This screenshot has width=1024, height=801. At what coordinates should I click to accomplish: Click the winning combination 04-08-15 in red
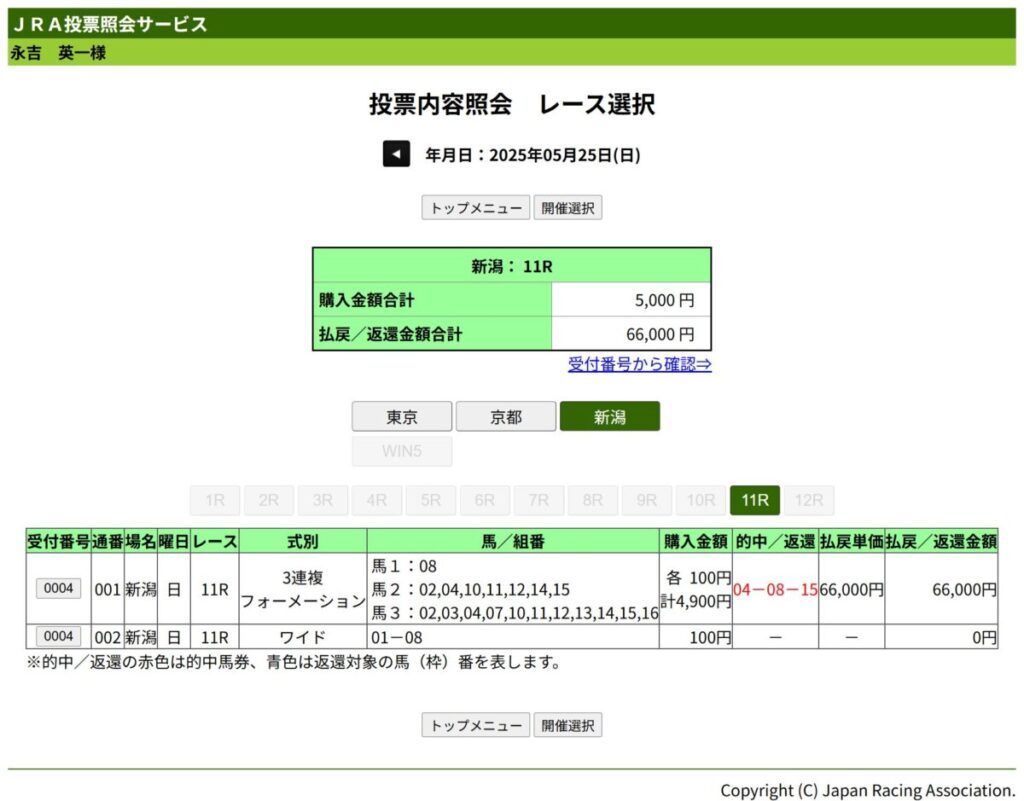pyautogui.click(x=775, y=590)
